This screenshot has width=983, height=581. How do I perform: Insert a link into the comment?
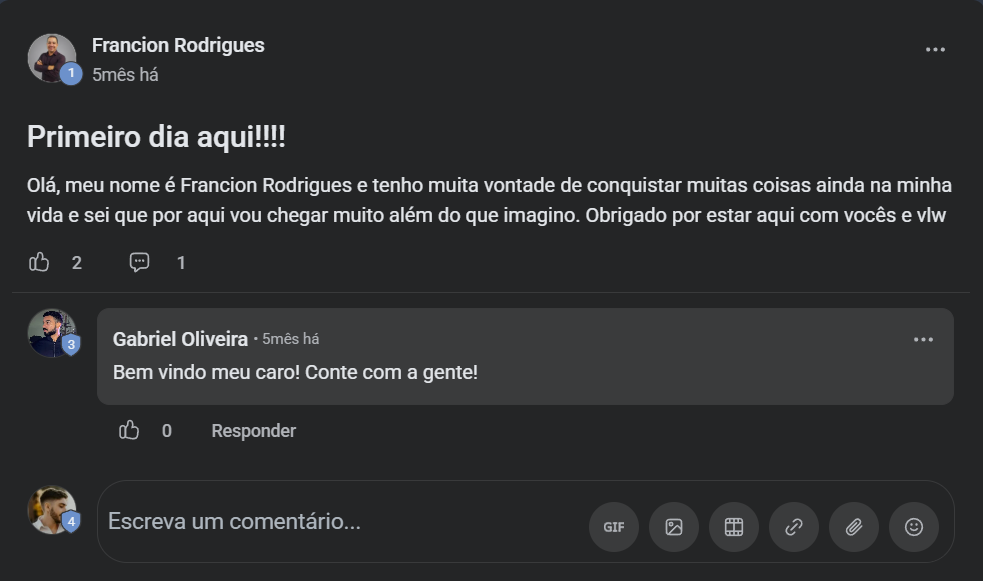point(794,527)
